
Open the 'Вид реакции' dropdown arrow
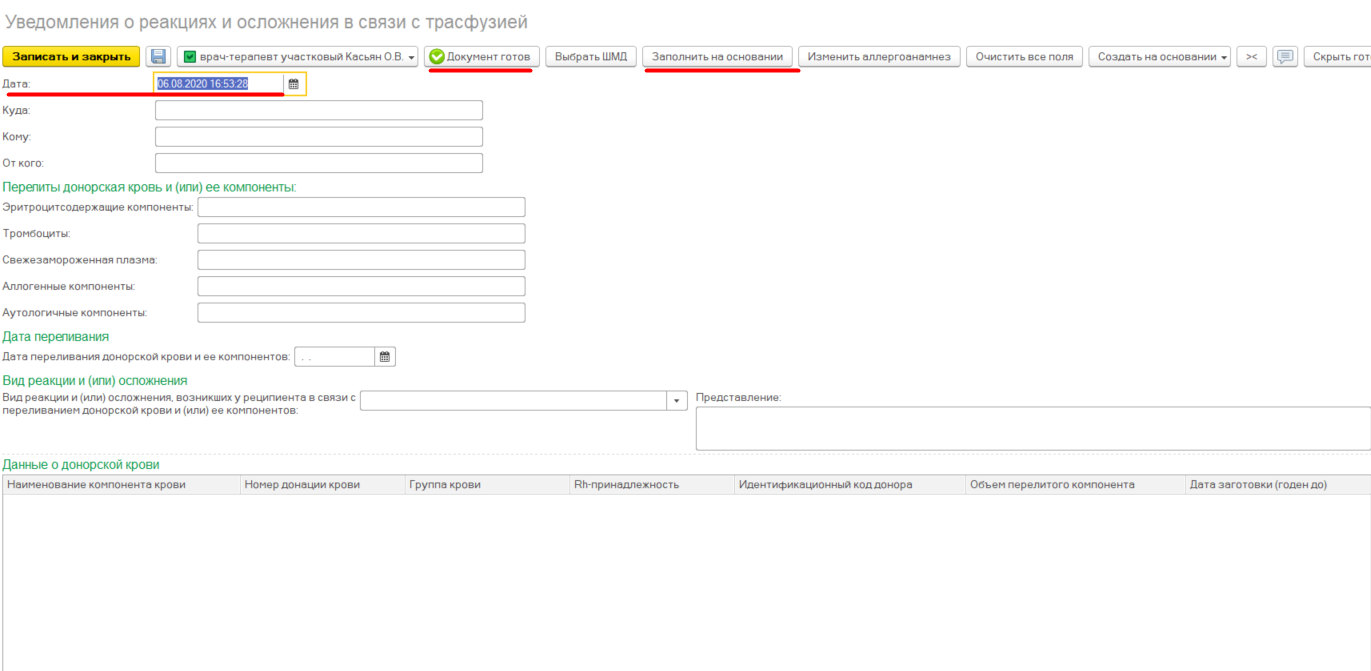coord(677,401)
